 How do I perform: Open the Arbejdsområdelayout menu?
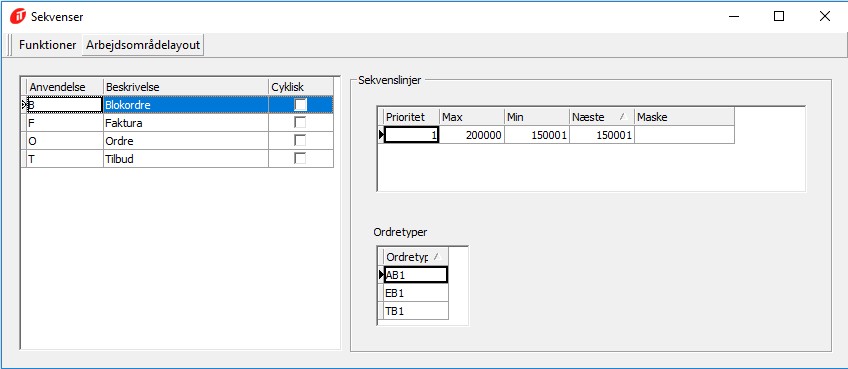(143, 45)
